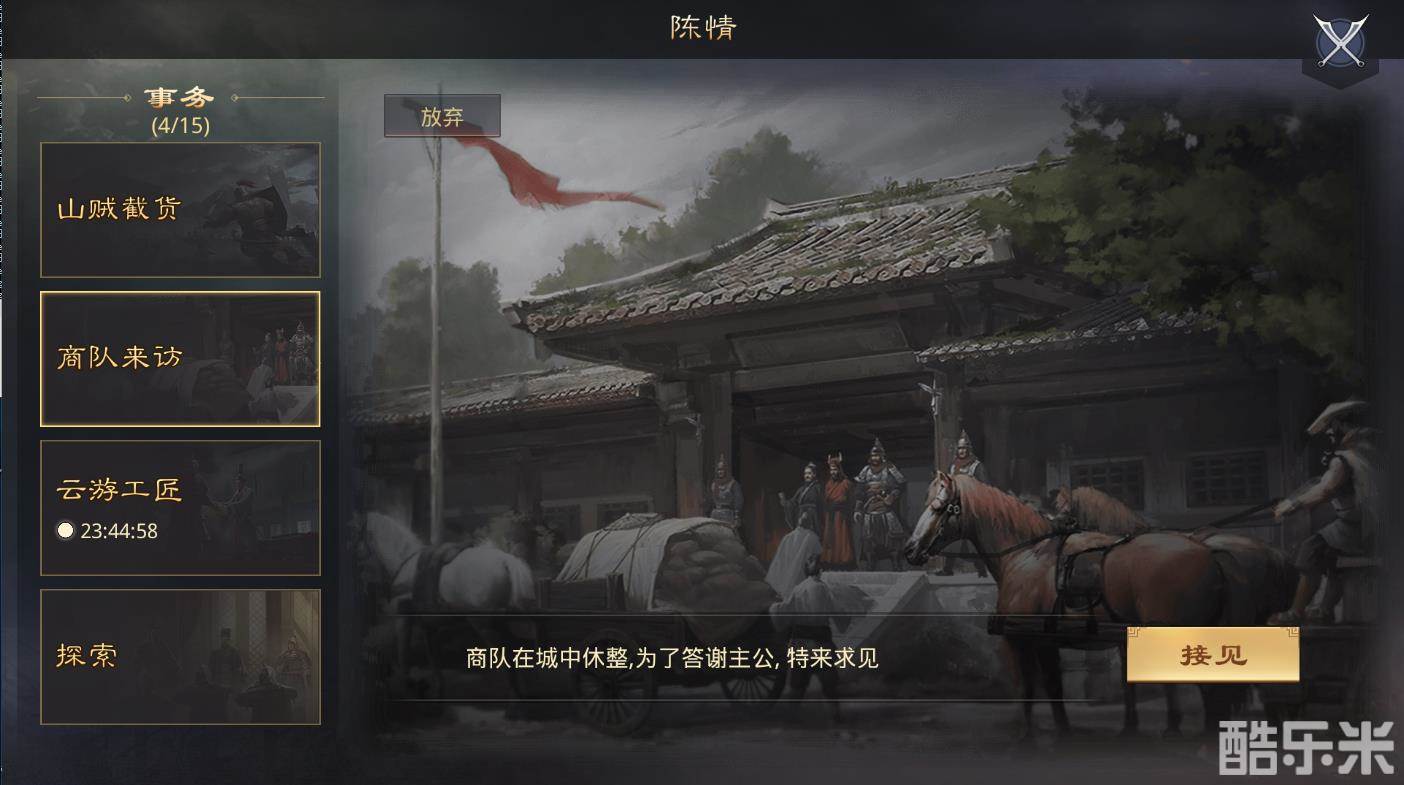Click the (4/15) affairs counter

[180, 126]
